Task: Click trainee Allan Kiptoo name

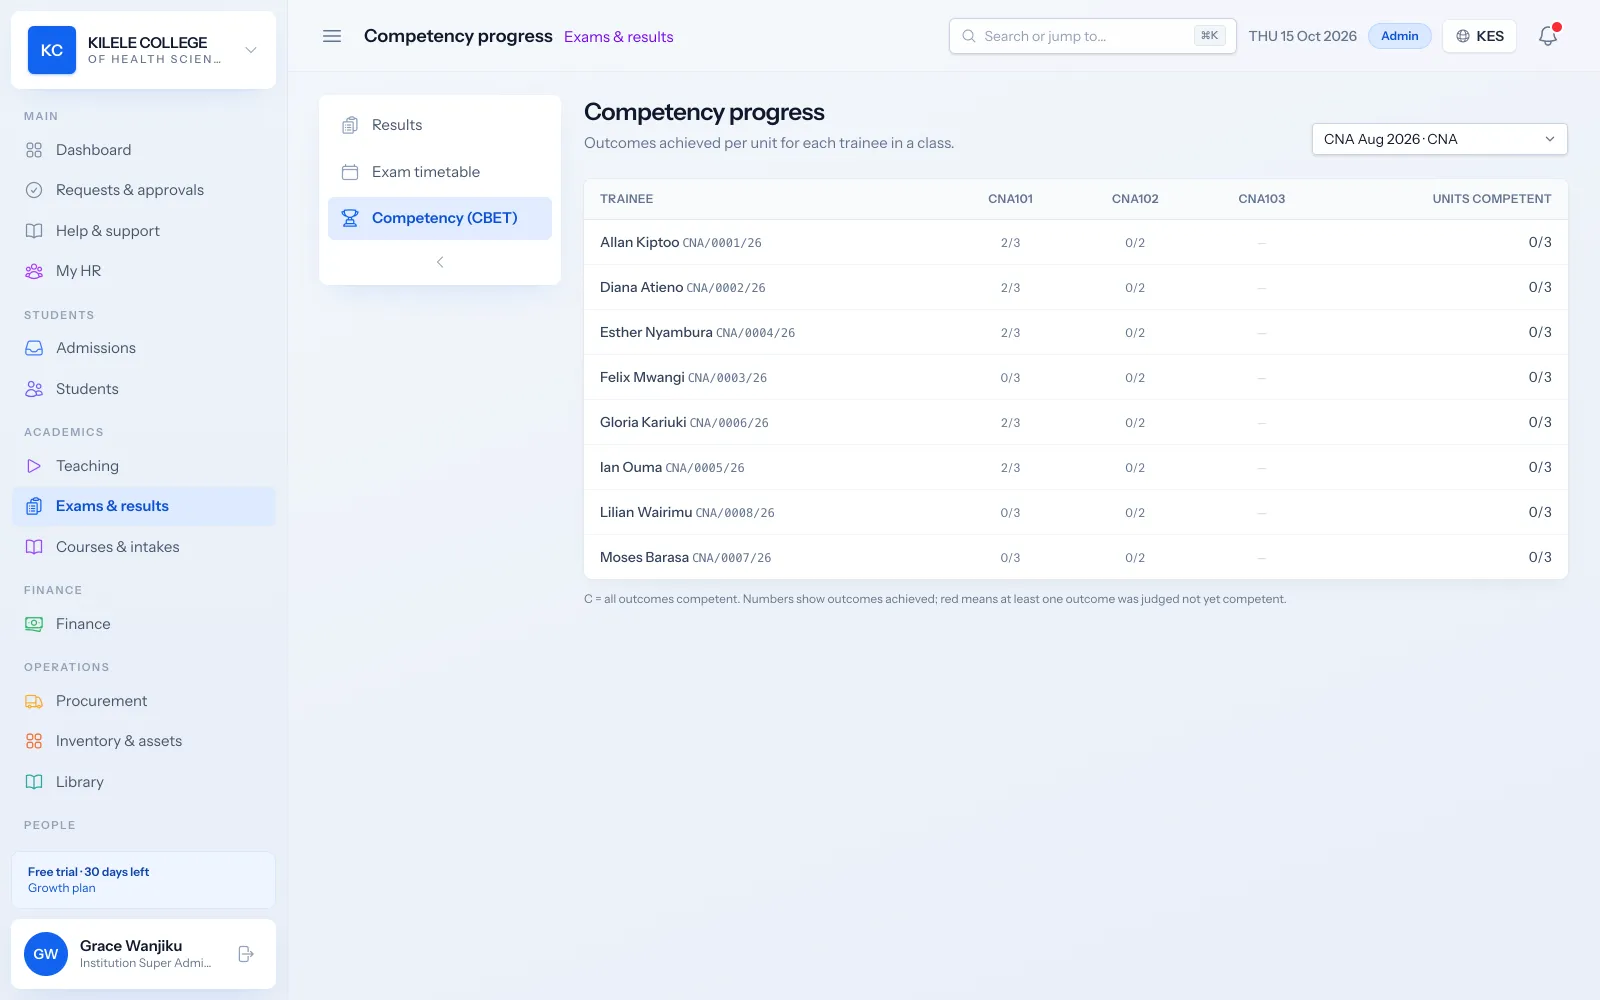Action: pyautogui.click(x=639, y=242)
